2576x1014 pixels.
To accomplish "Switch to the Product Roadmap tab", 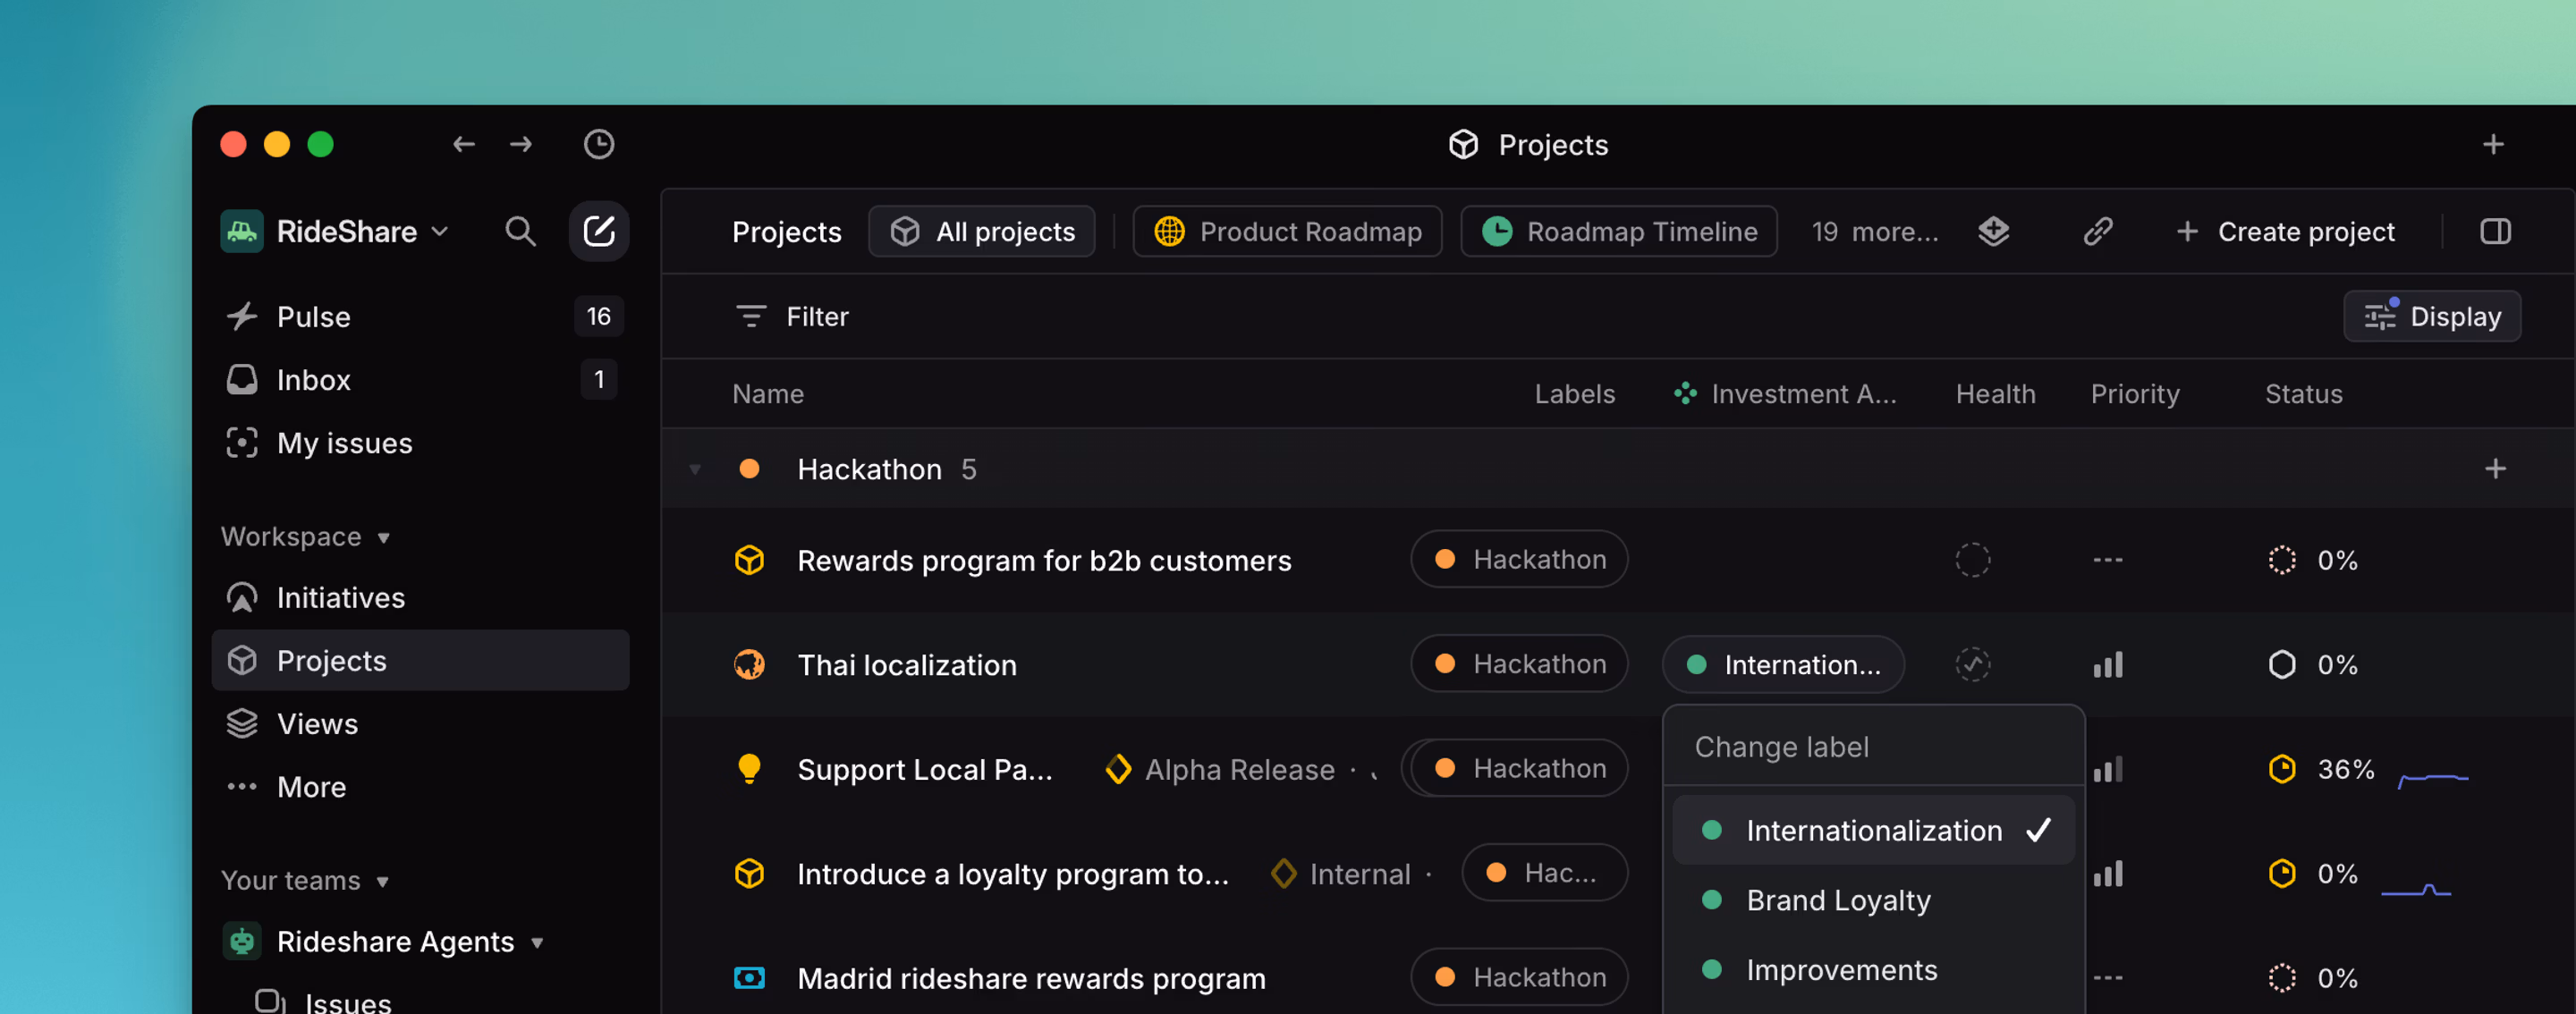I will [x=1287, y=231].
